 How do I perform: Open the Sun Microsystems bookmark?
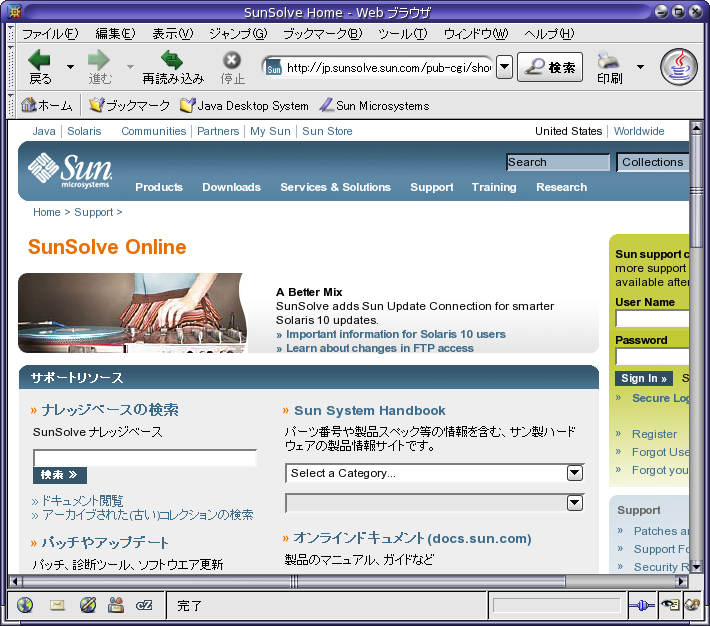tap(374, 106)
